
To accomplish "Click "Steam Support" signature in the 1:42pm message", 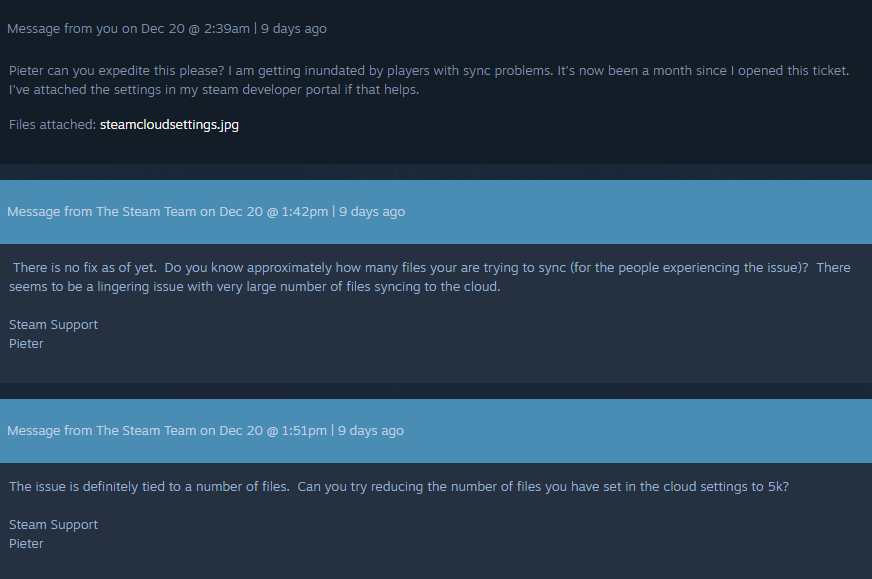I will (54, 325).
